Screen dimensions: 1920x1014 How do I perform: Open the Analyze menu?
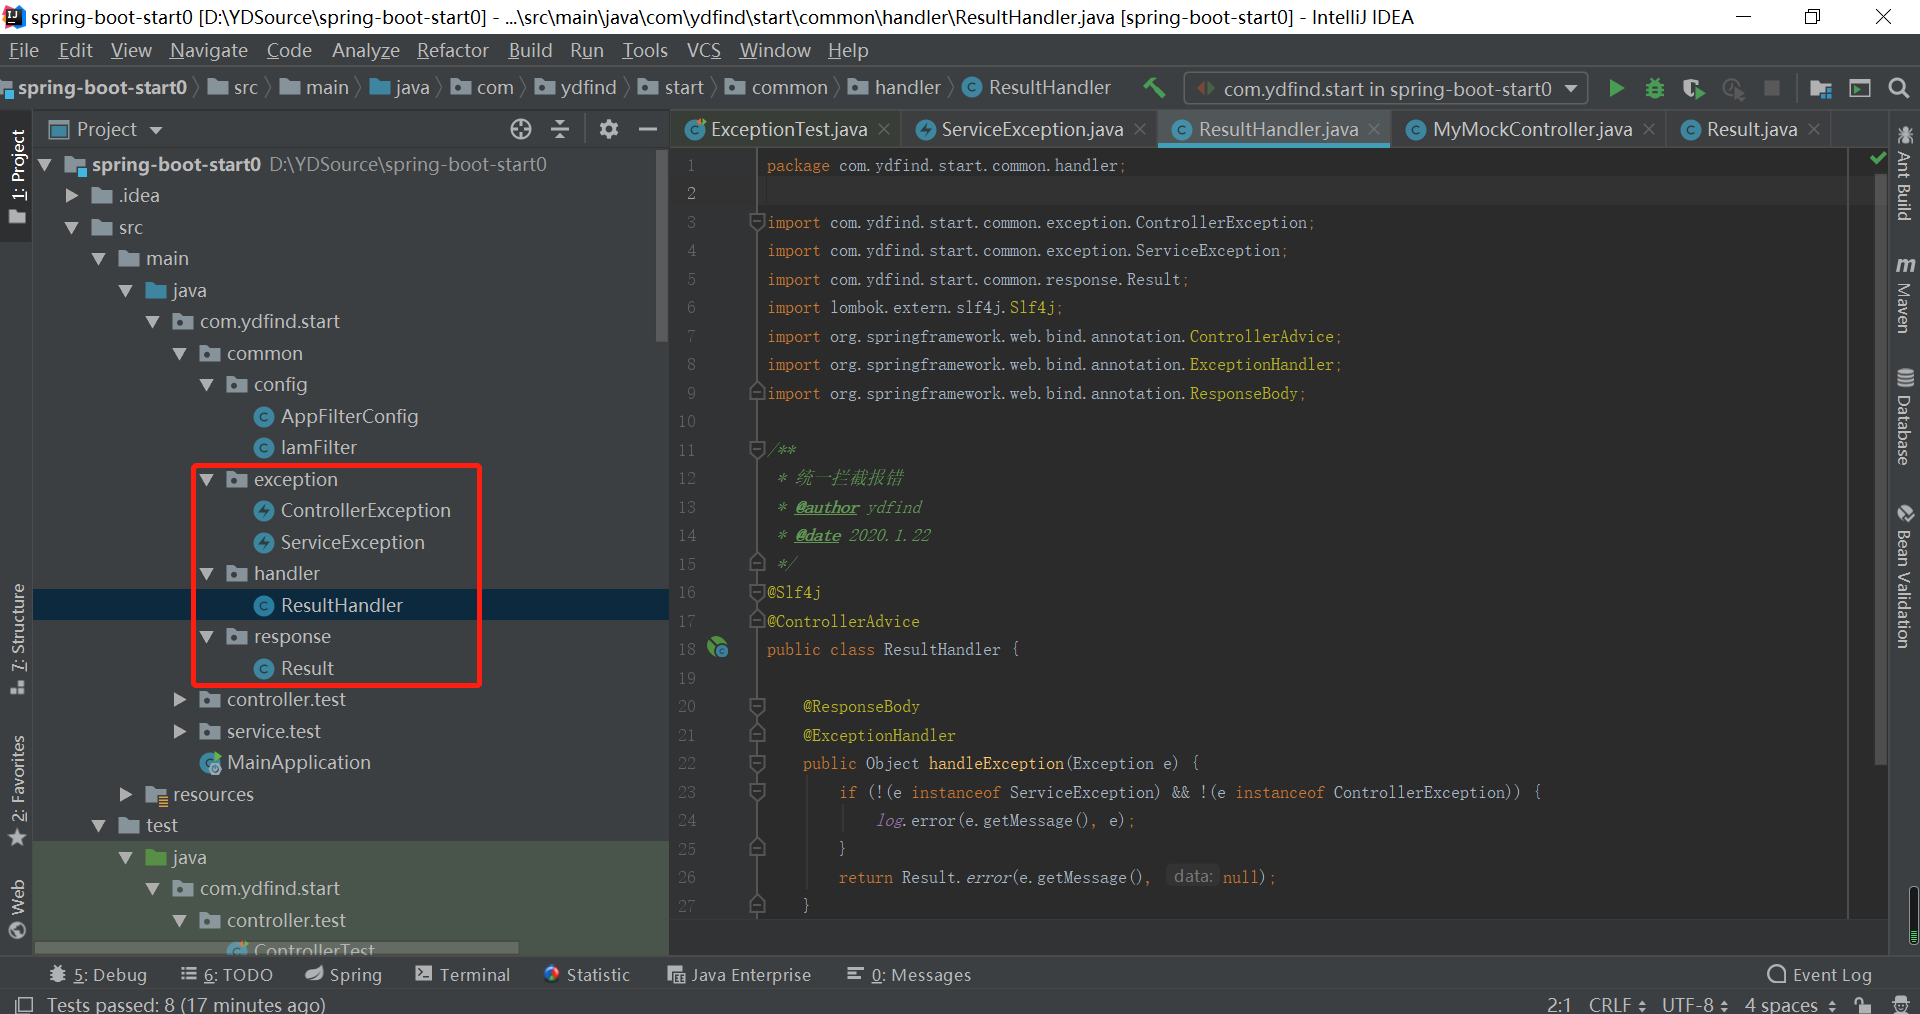tap(365, 50)
